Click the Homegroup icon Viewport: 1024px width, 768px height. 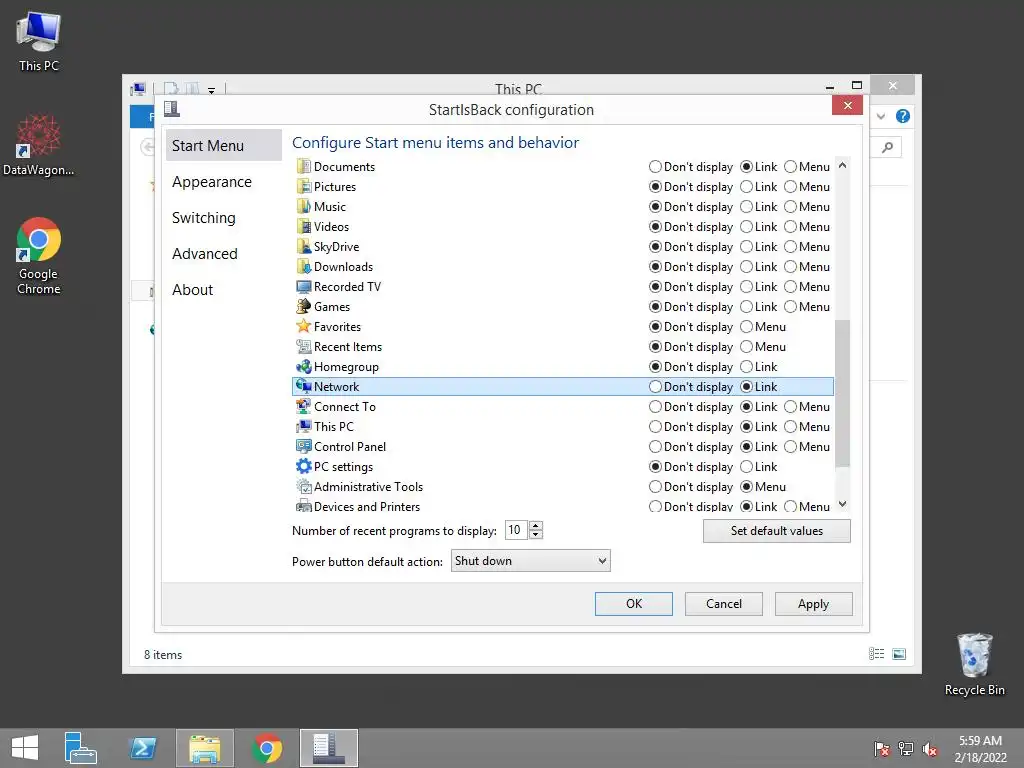(x=304, y=366)
